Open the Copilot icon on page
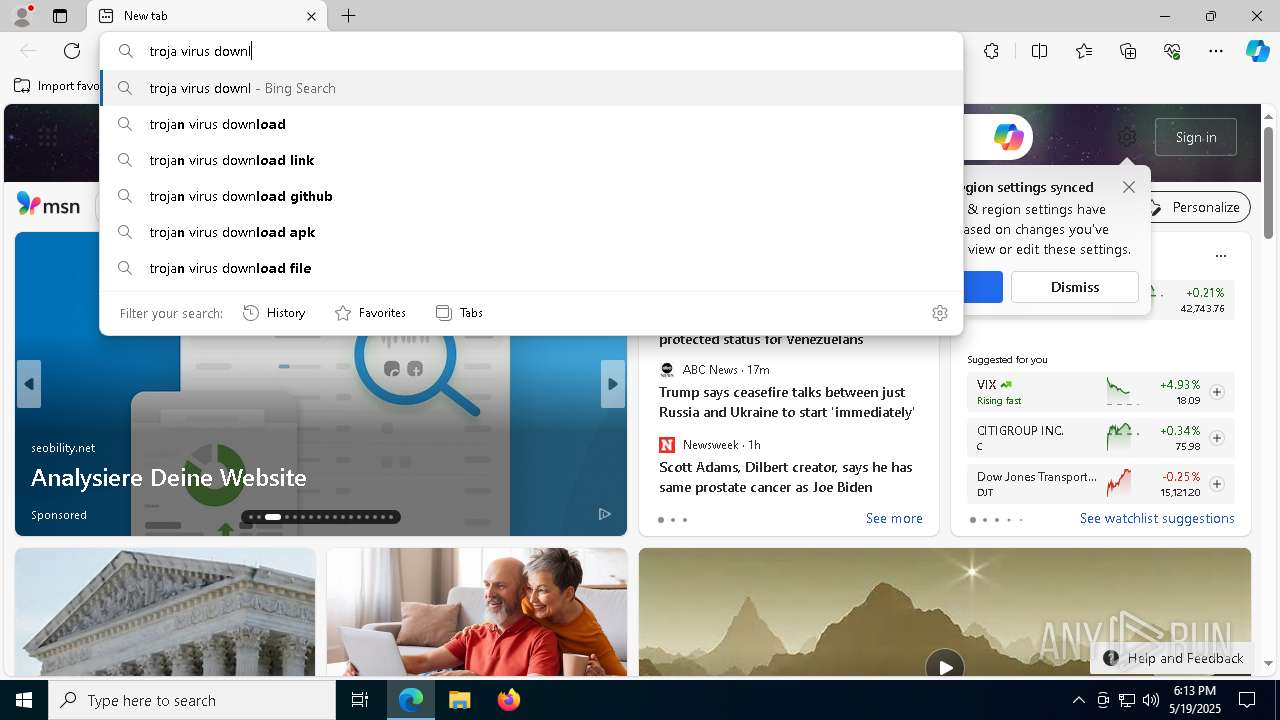 coord(1008,137)
